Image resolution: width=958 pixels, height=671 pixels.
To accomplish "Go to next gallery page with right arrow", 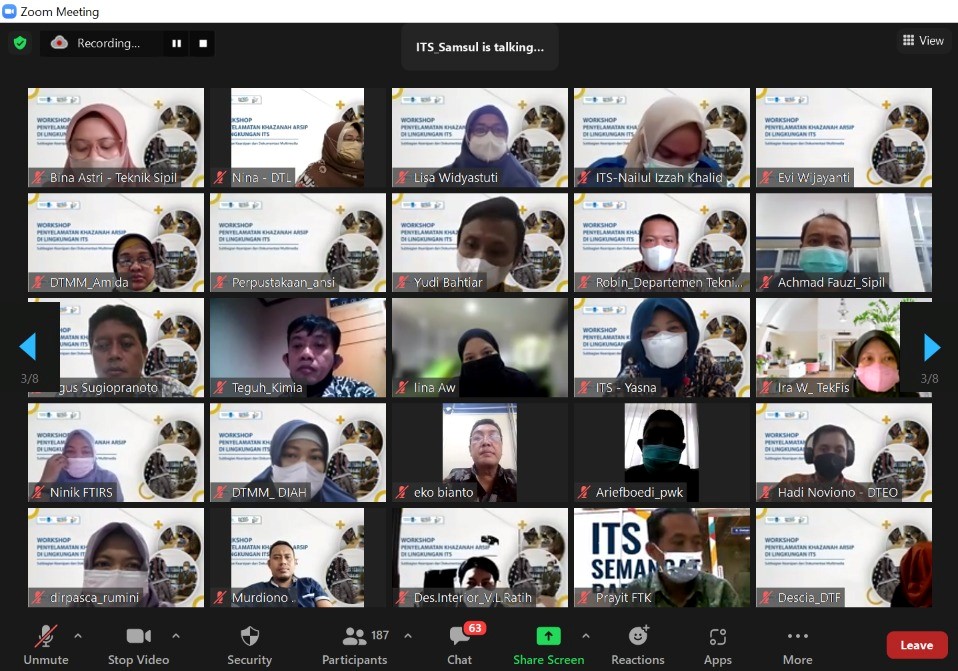I will tap(931, 347).
